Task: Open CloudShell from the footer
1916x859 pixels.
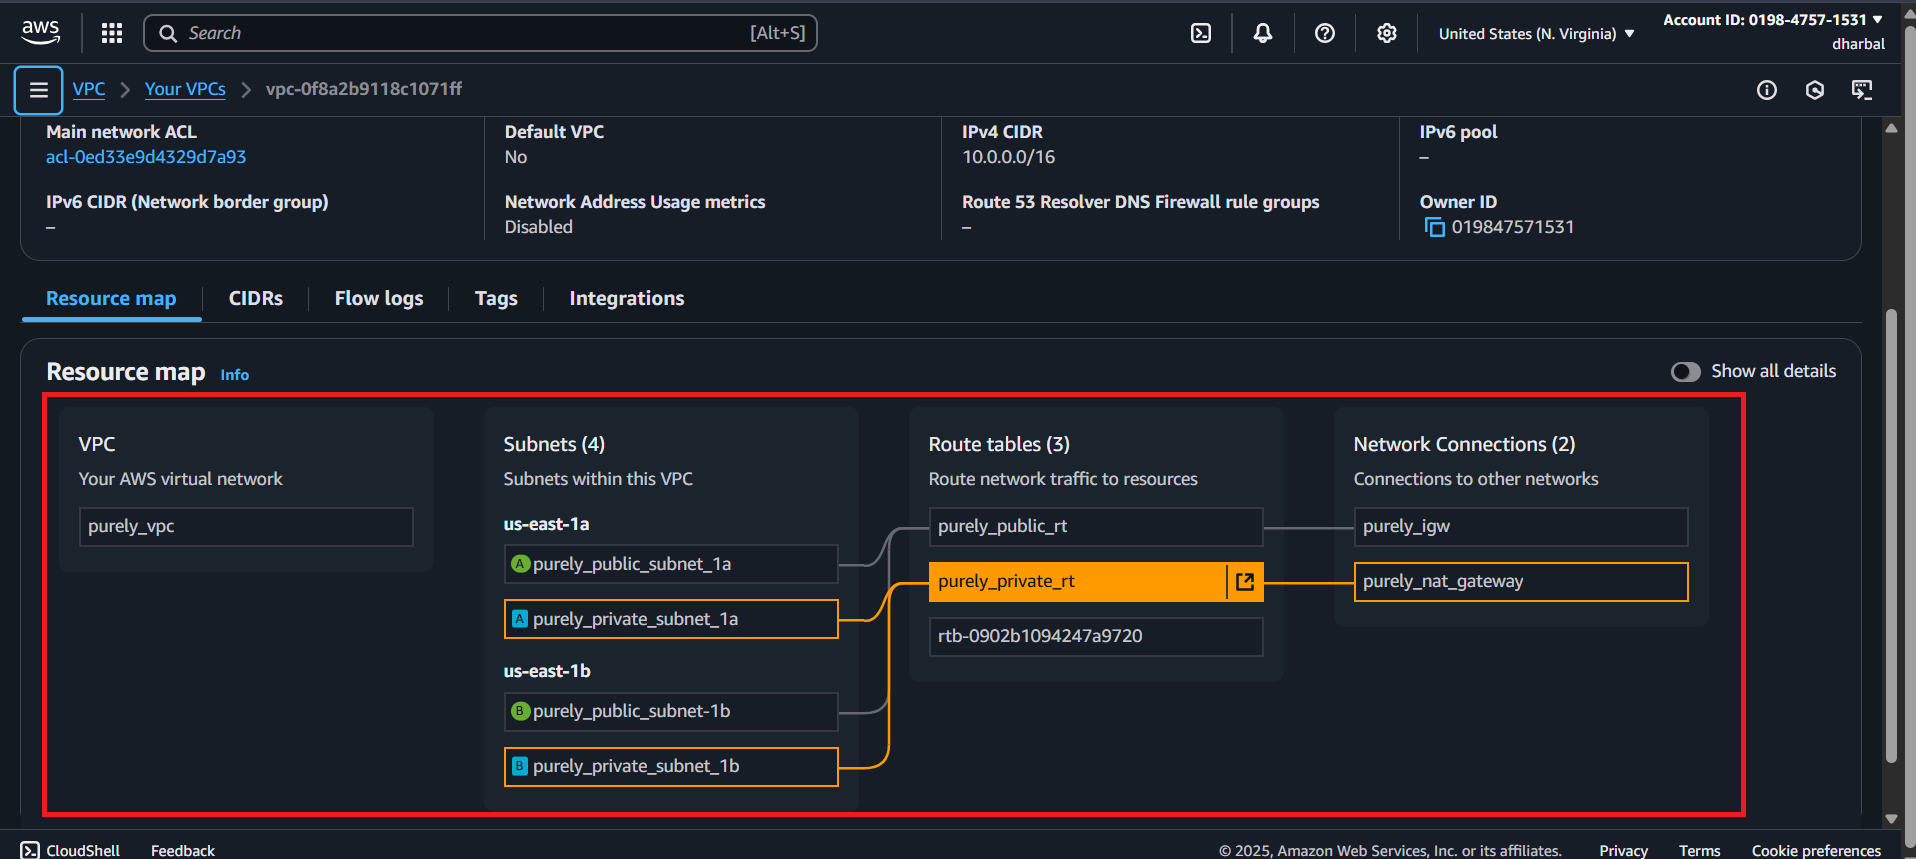Action: point(70,850)
